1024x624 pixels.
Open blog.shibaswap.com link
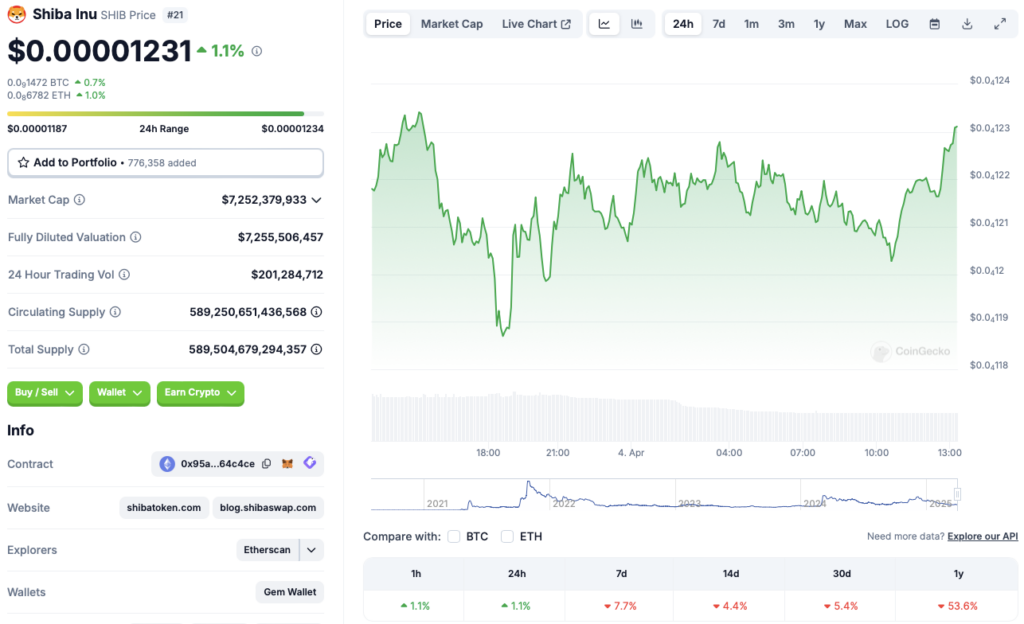coord(268,508)
